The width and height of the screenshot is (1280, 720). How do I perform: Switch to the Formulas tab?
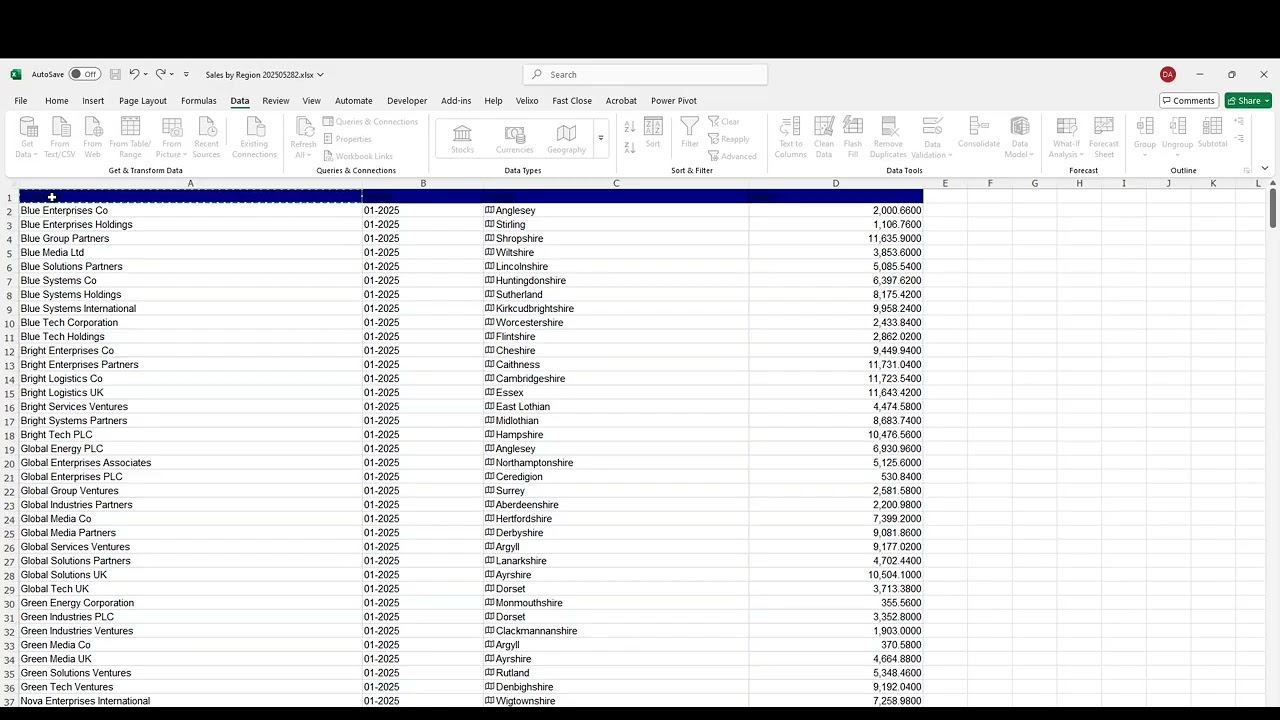click(x=199, y=101)
